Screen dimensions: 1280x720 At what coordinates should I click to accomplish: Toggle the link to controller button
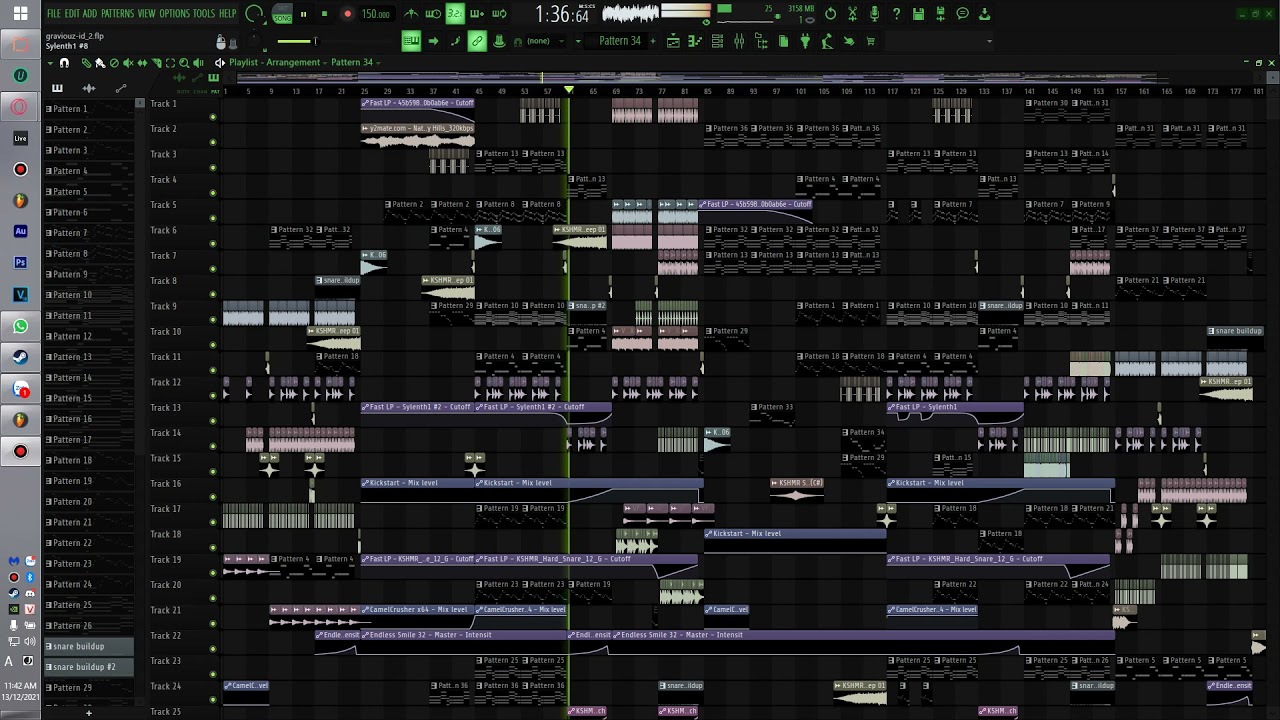[477, 41]
